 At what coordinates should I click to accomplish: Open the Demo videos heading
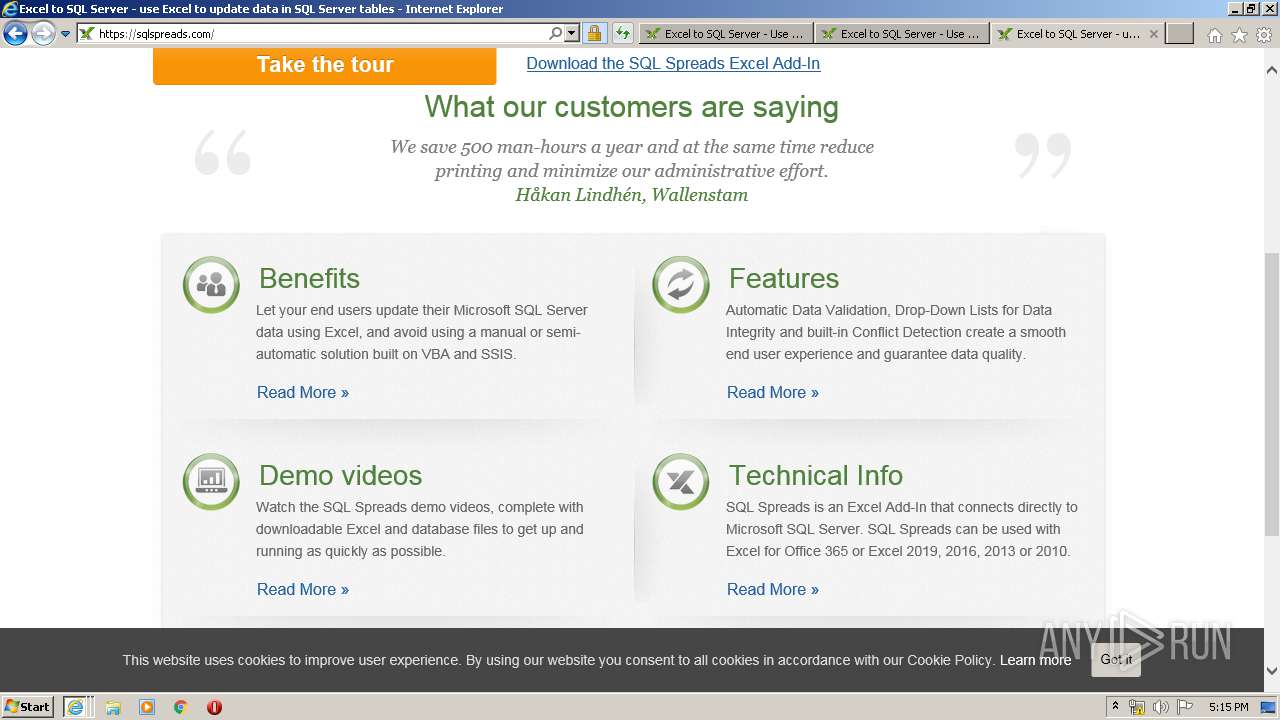[340, 475]
